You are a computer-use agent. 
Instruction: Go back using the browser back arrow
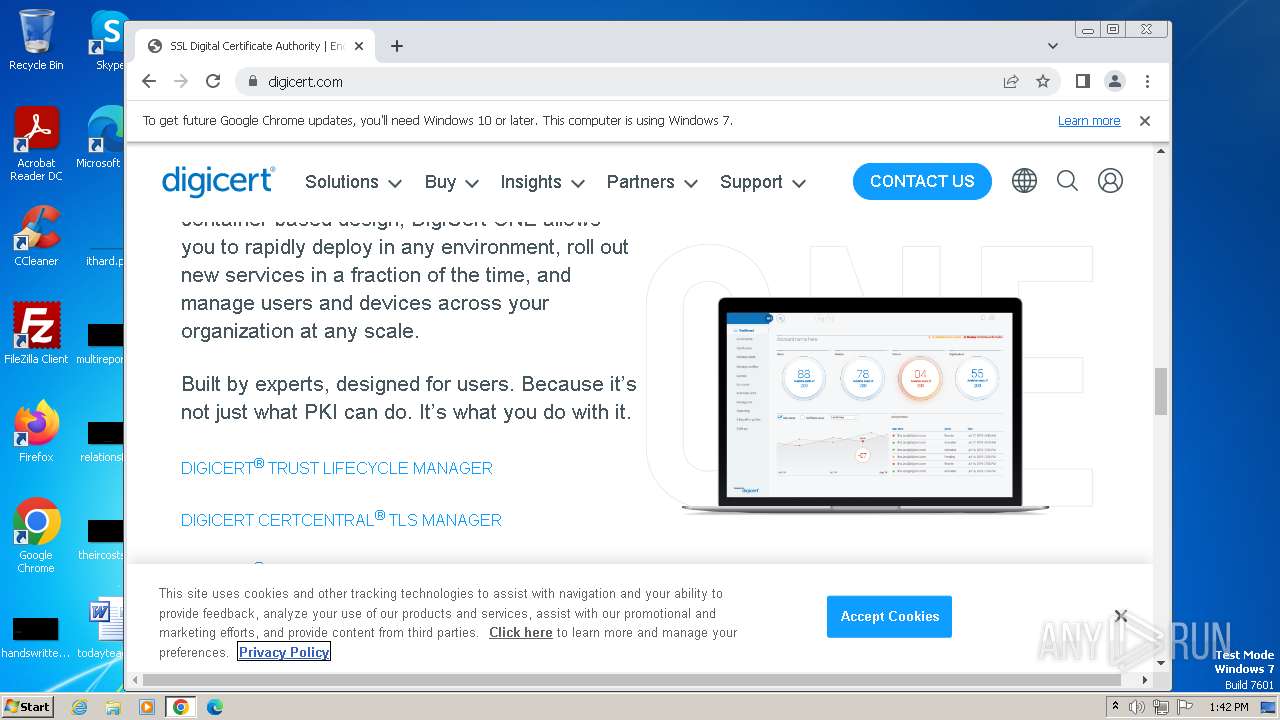149,81
